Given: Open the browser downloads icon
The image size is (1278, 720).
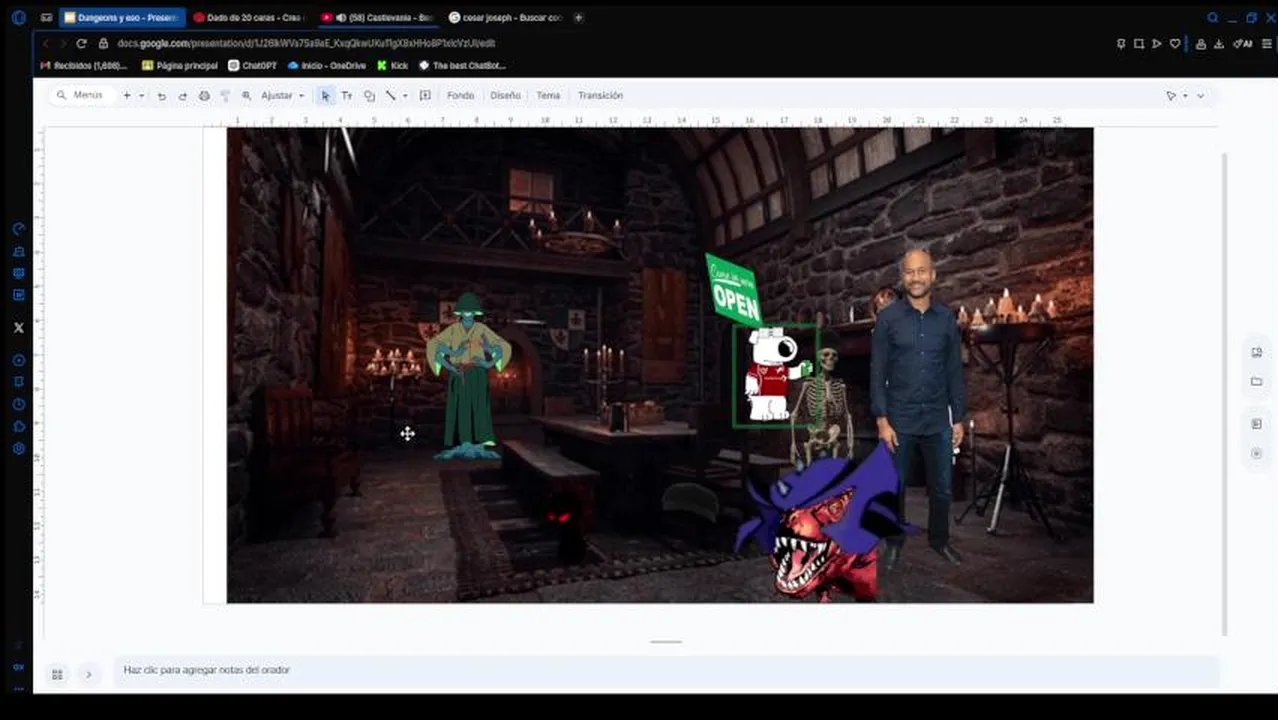Looking at the screenshot, I should click(x=1219, y=44).
